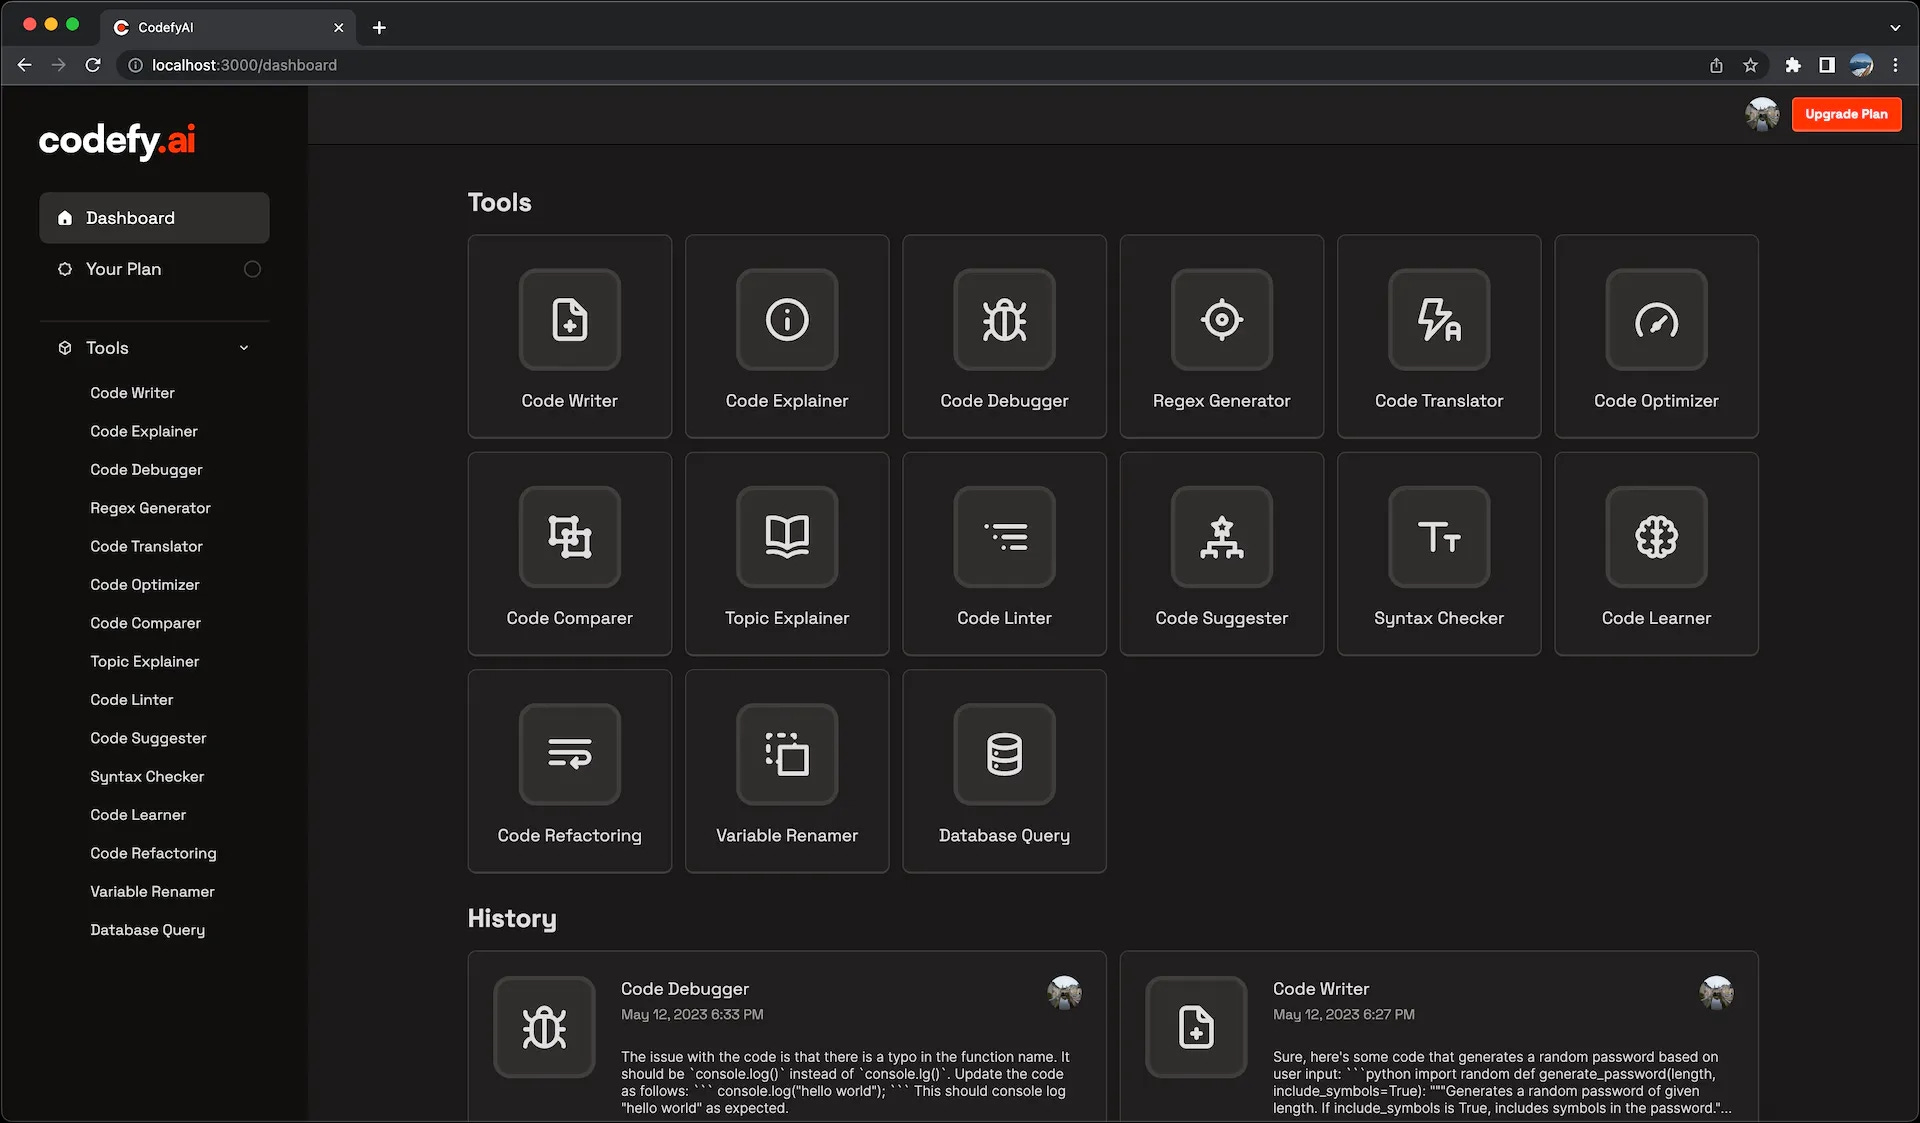The height and width of the screenshot is (1123, 1920).
Task: Collapse the Tools section in the sidebar
Action: coord(243,347)
